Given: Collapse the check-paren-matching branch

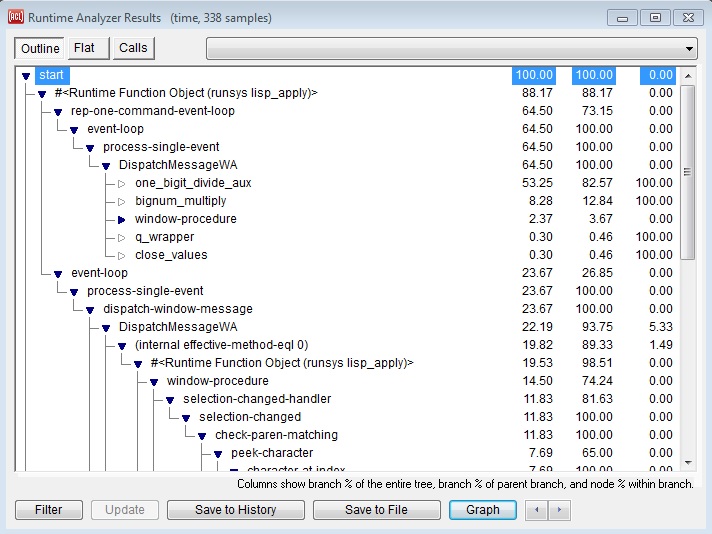Looking at the screenshot, I should tap(202, 435).
